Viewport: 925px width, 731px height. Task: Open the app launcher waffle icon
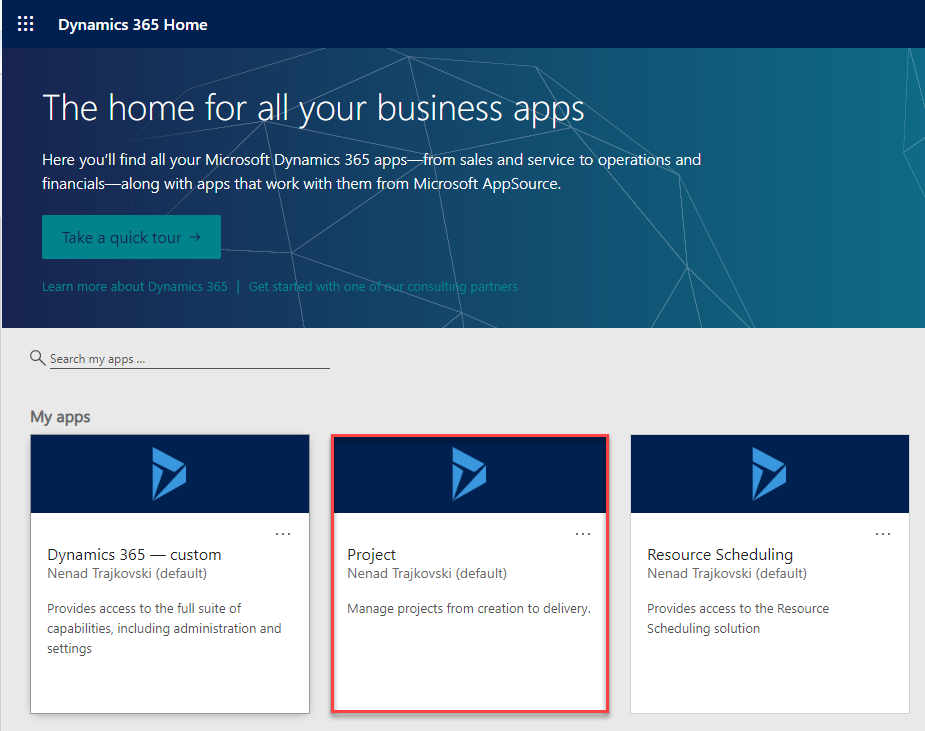point(26,24)
